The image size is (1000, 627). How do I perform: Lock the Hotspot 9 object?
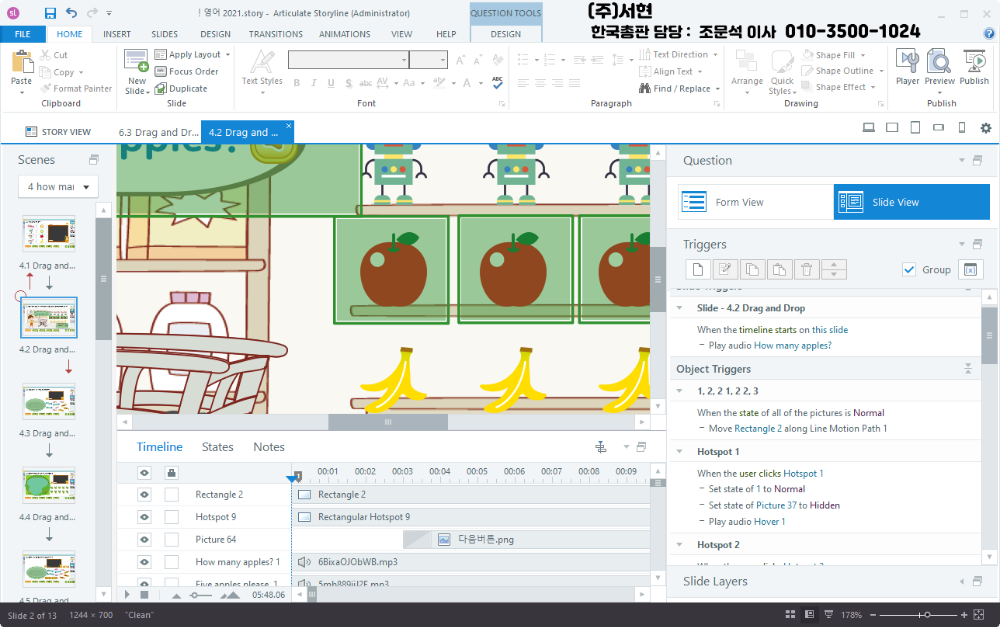(x=172, y=517)
